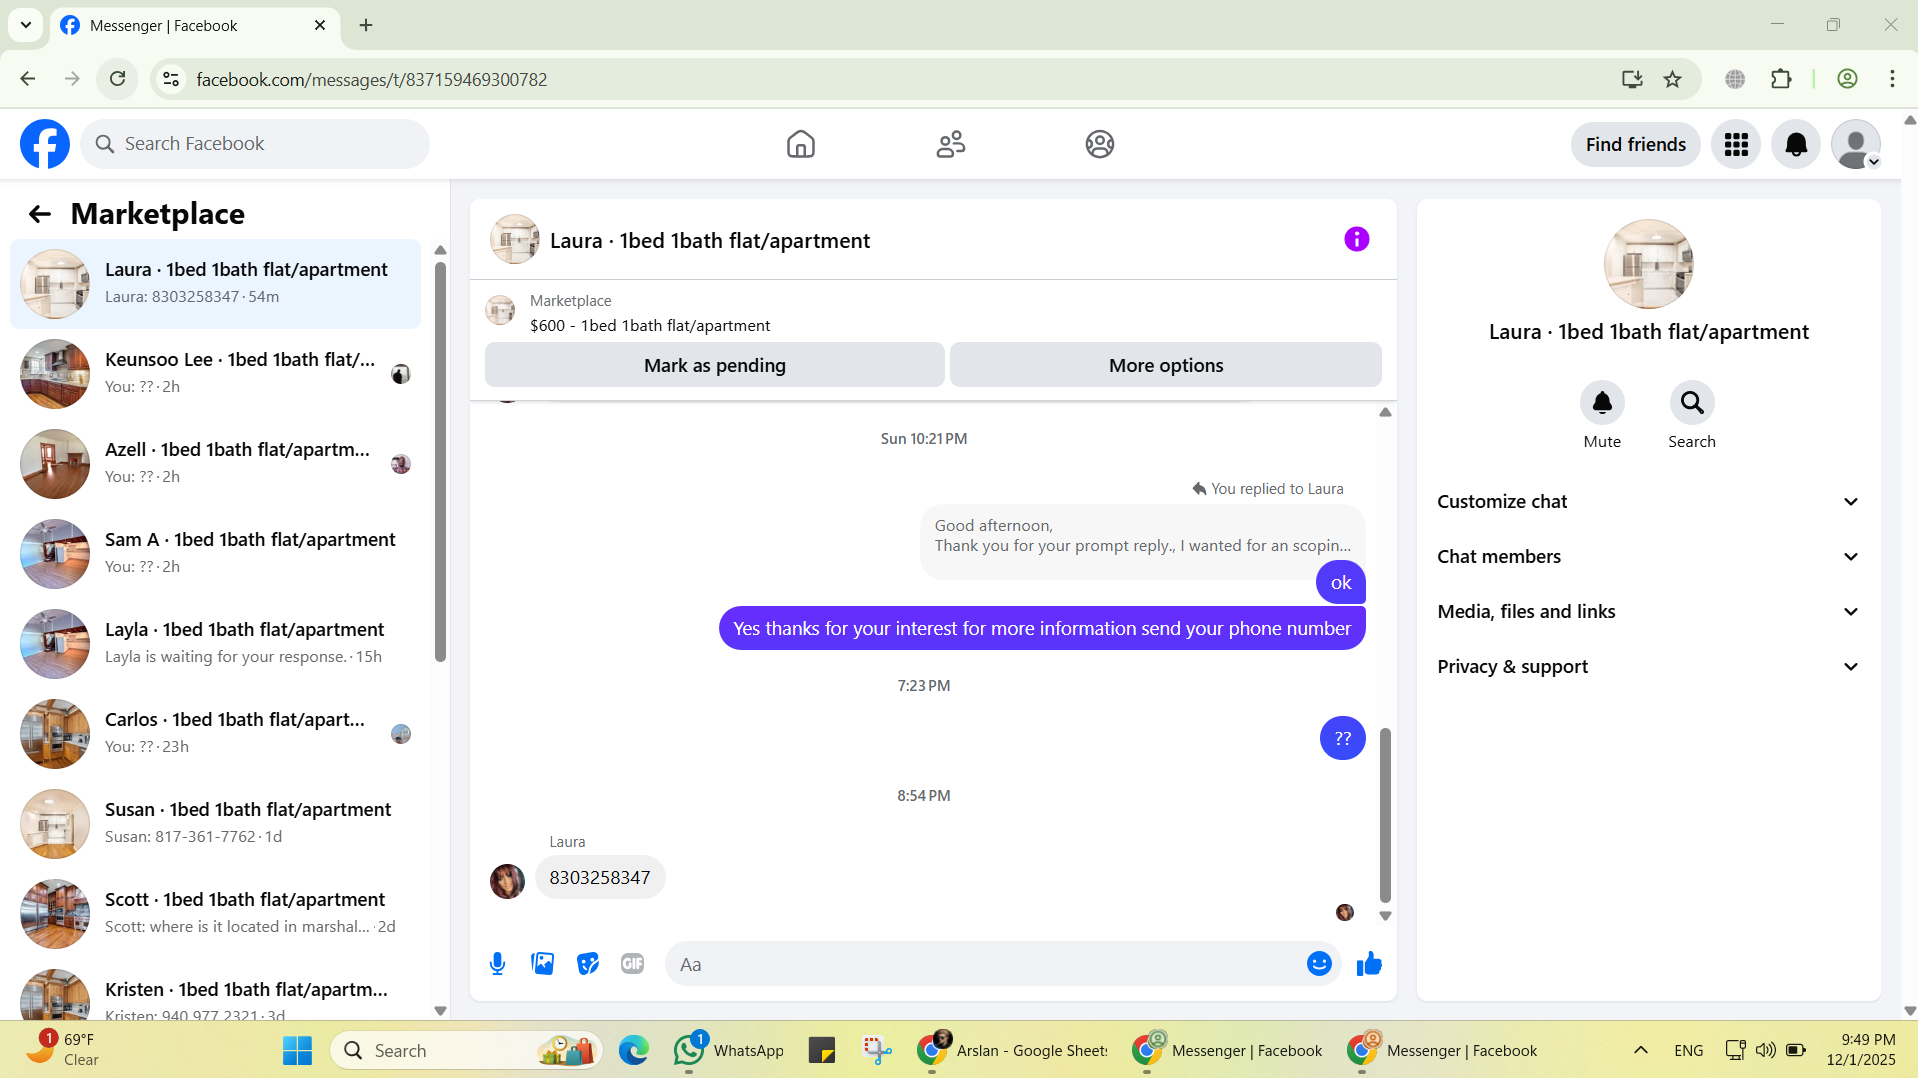The width and height of the screenshot is (1918, 1078).
Task: View site information icon in address bar
Action: [x=171, y=79]
